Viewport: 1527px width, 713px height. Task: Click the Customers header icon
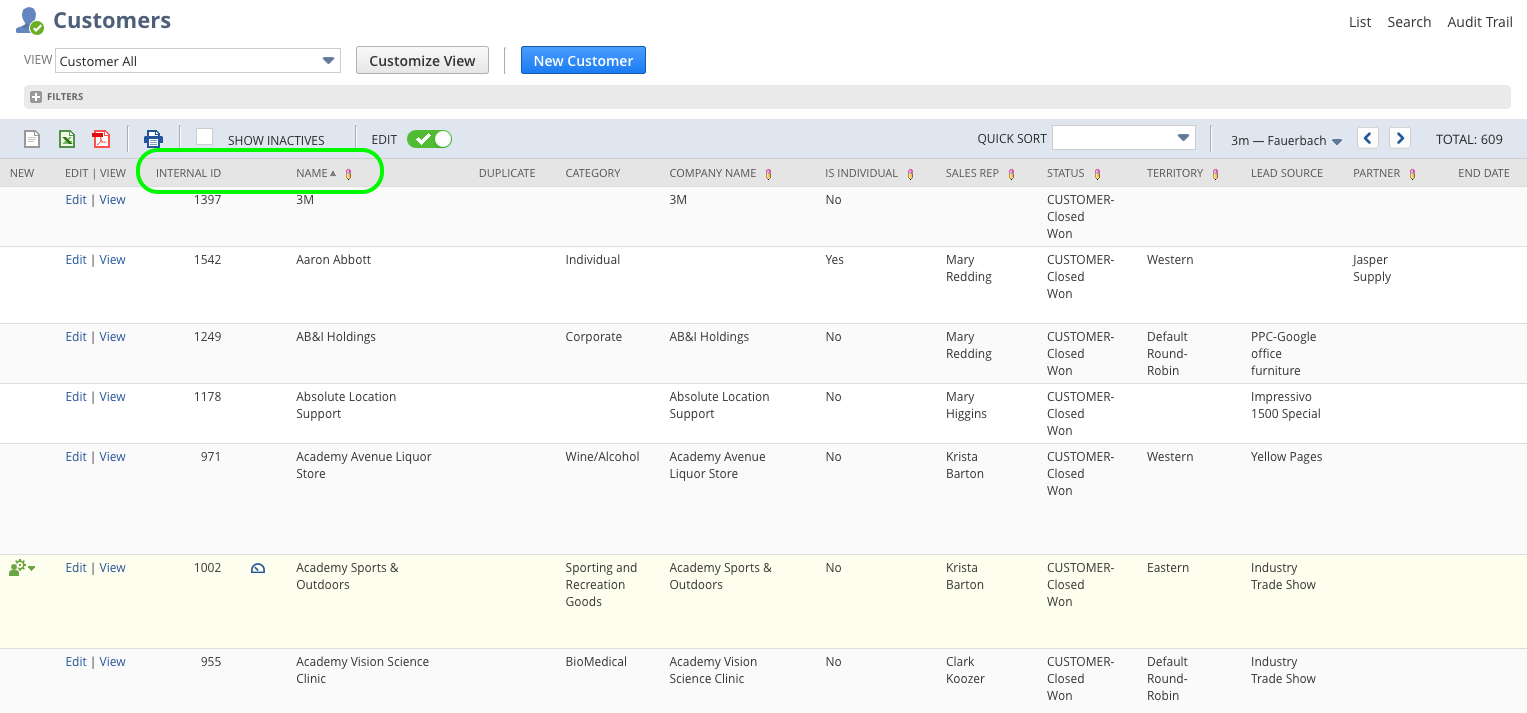pos(28,20)
